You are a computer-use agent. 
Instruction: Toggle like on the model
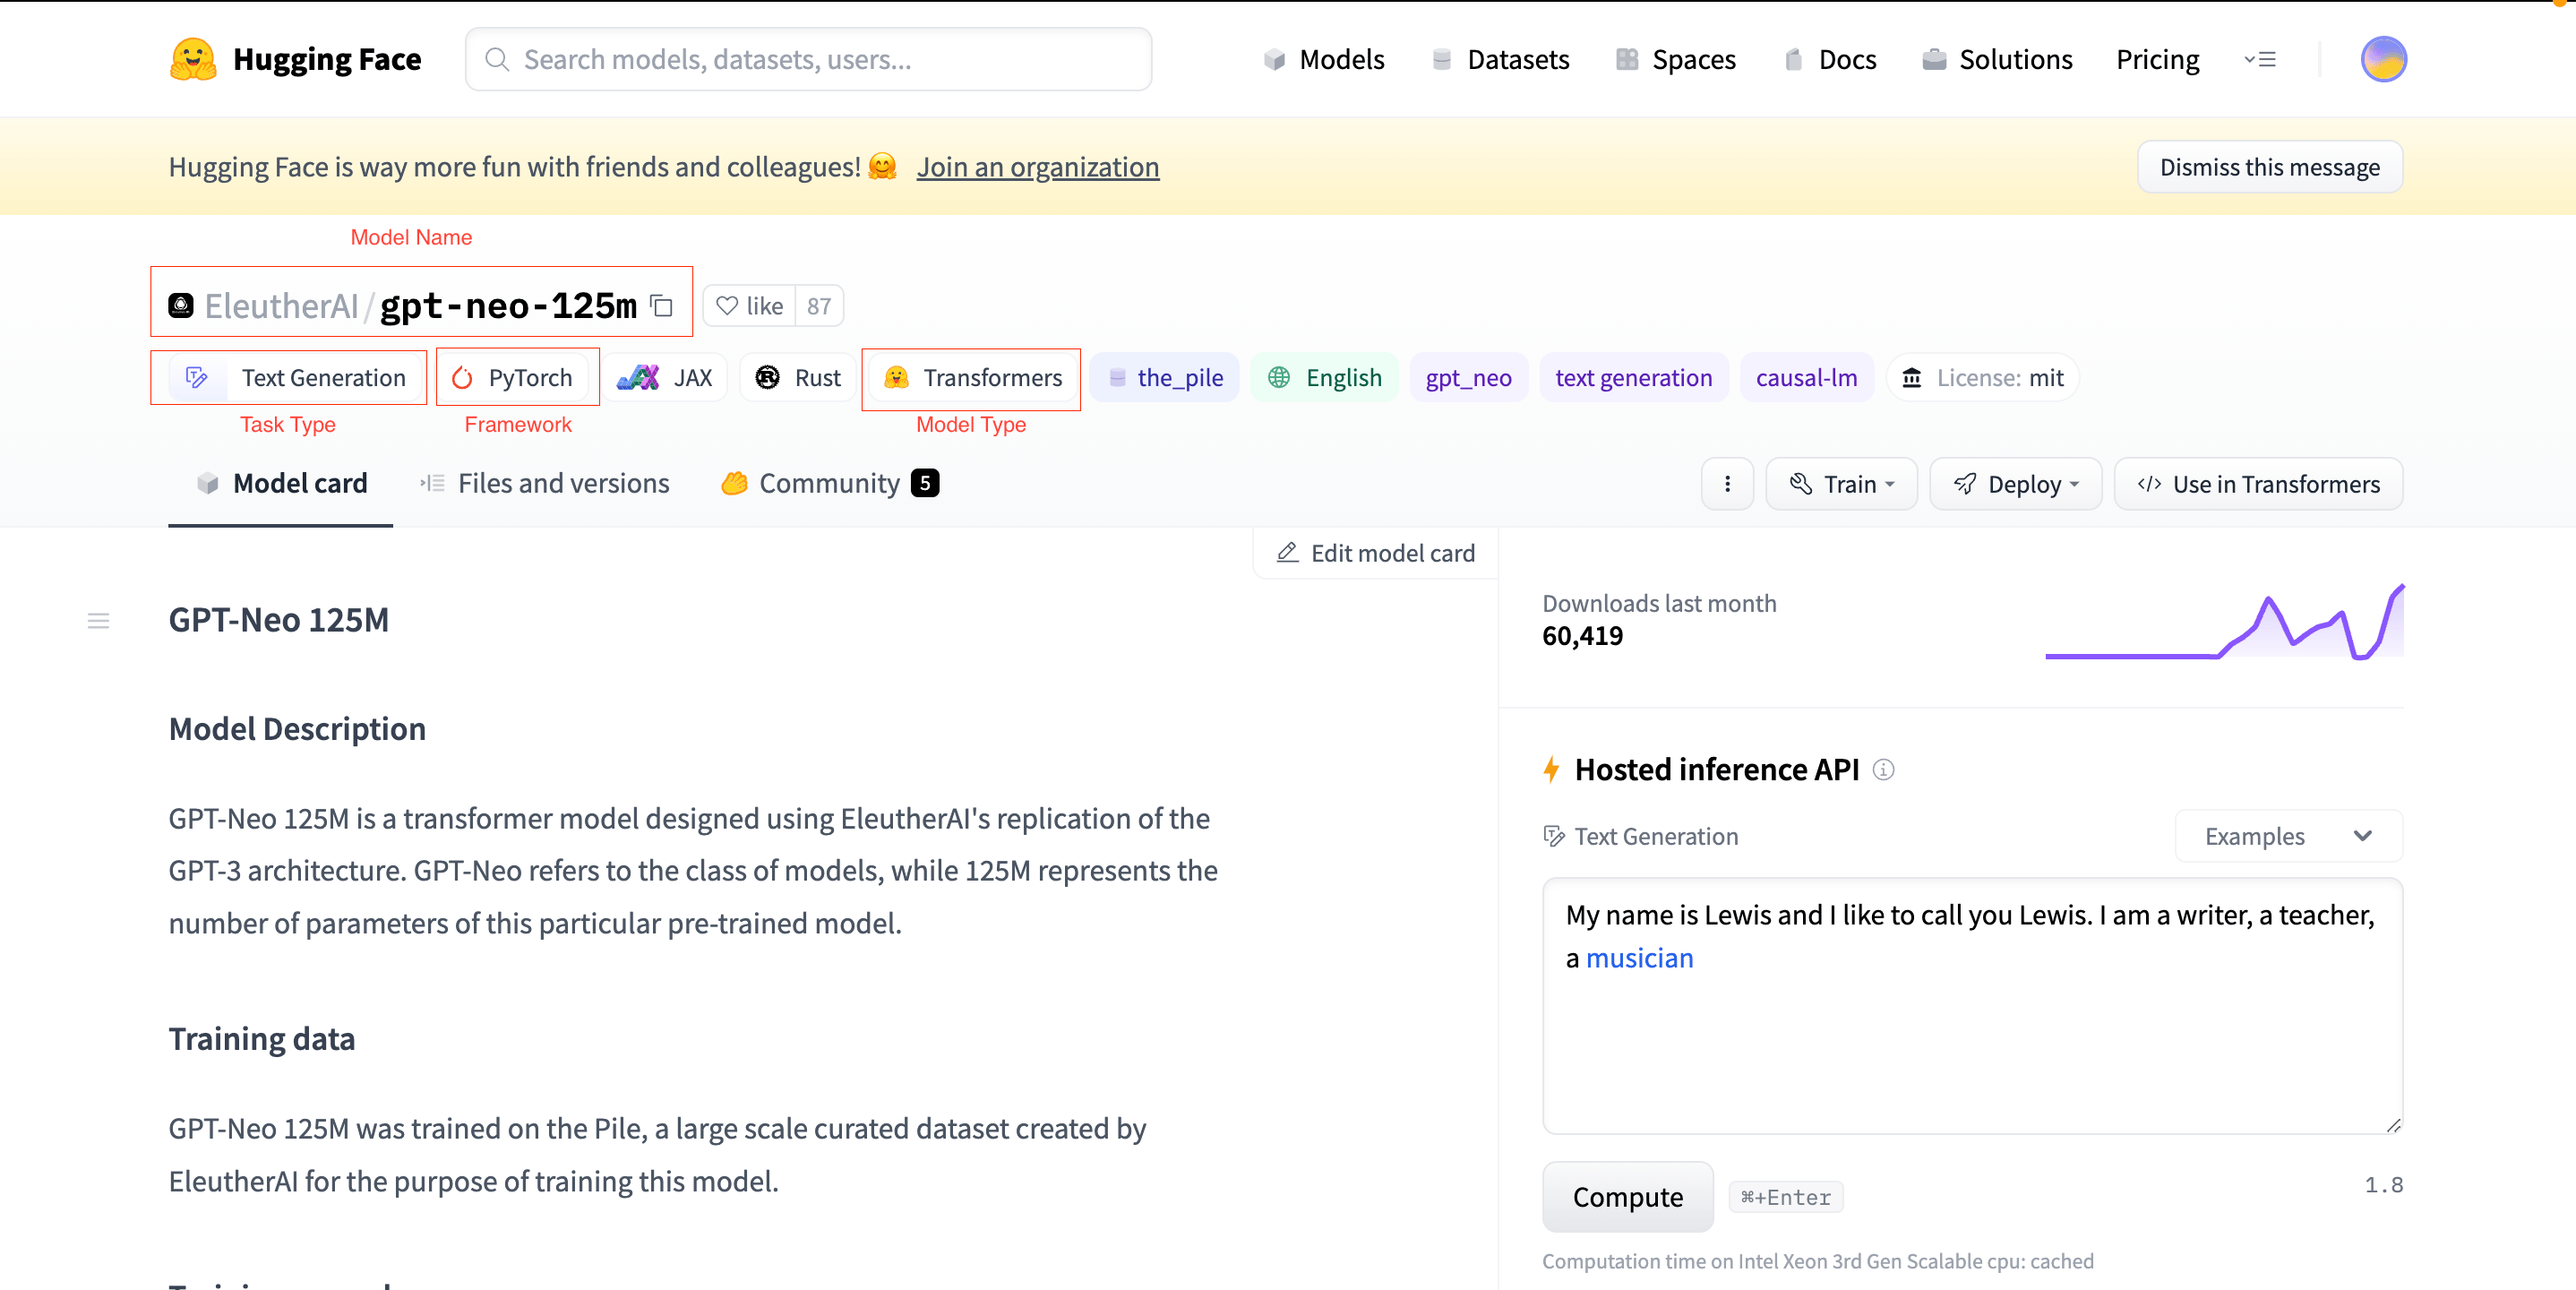pyautogui.click(x=750, y=306)
